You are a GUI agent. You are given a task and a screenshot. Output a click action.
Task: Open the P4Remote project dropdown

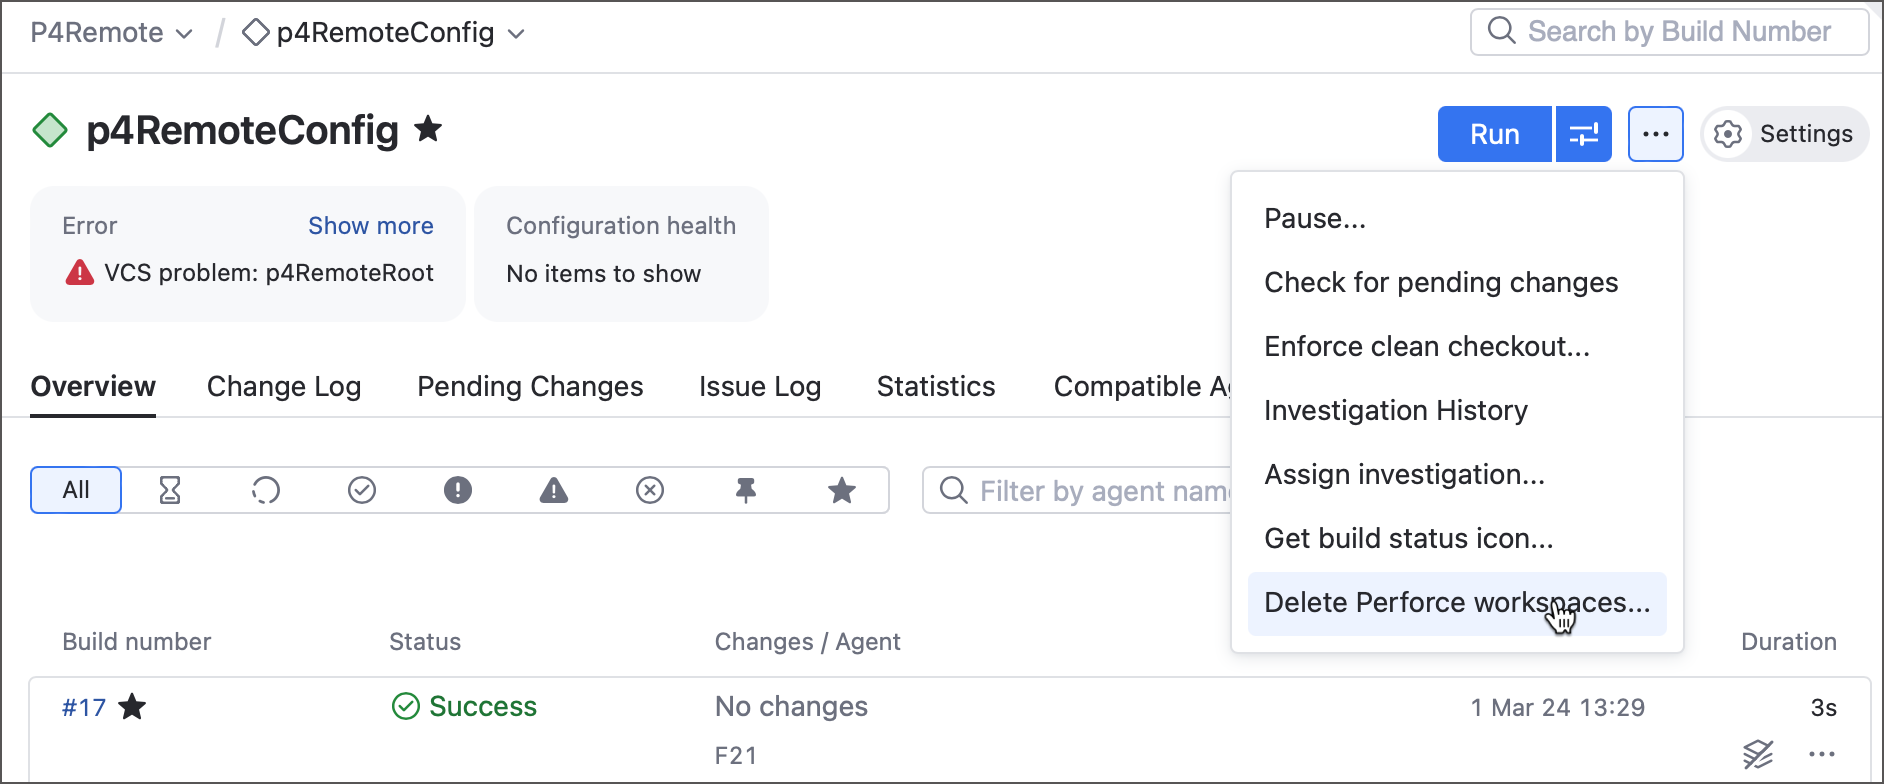110,31
